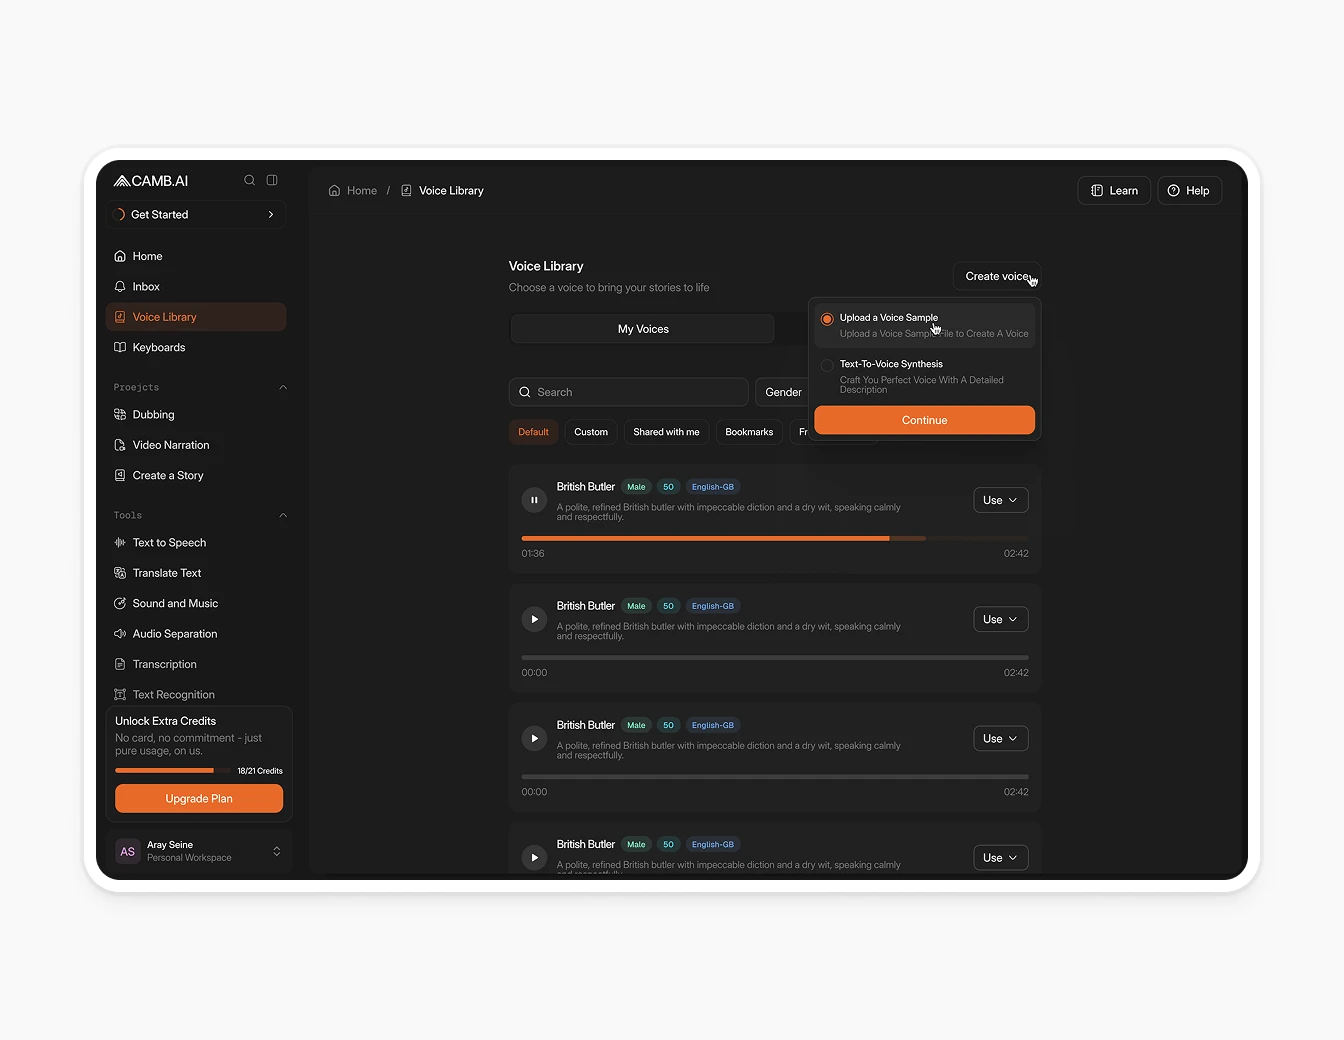The height and width of the screenshot is (1040, 1344).
Task: Switch to the Custom voices tab
Action: tap(591, 432)
